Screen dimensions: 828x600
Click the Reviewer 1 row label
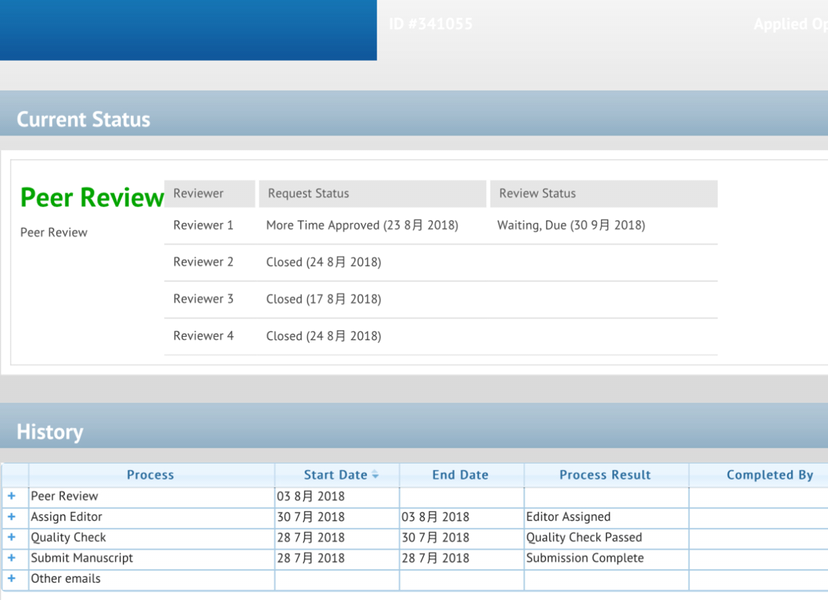coord(203,225)
